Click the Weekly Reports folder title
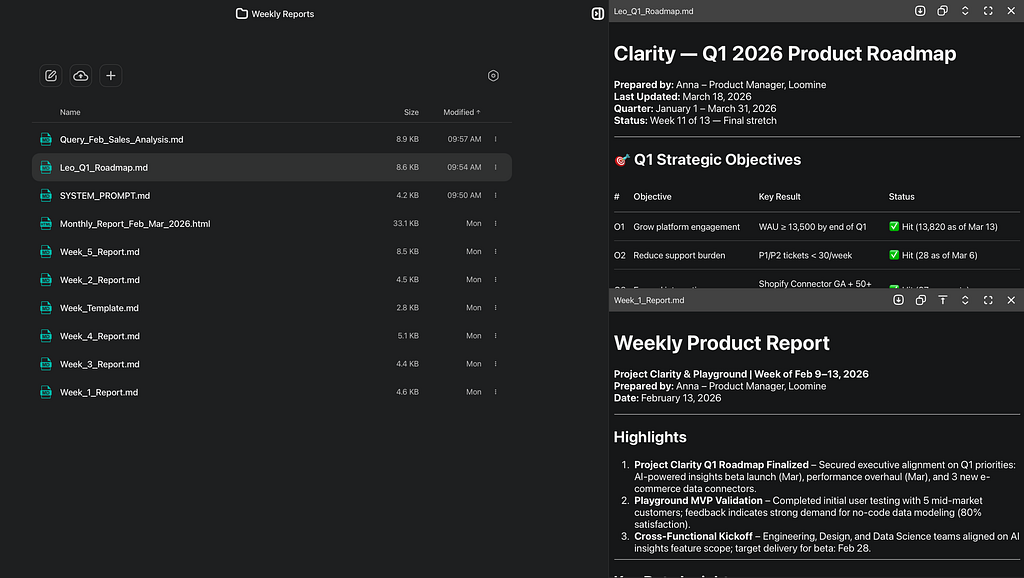The width and height of the screenshot is (1024, 578). coord(283,14)
